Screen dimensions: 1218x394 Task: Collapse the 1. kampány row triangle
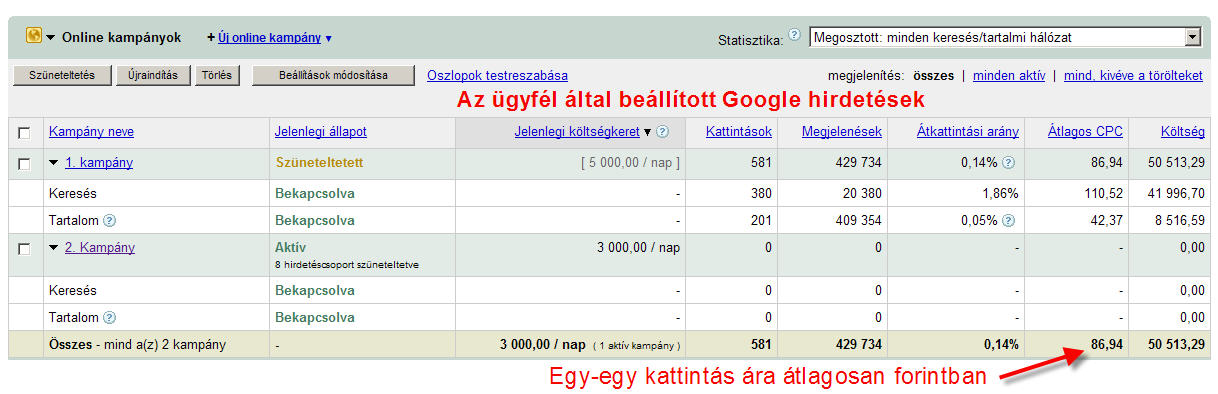(x=54, y=163)
